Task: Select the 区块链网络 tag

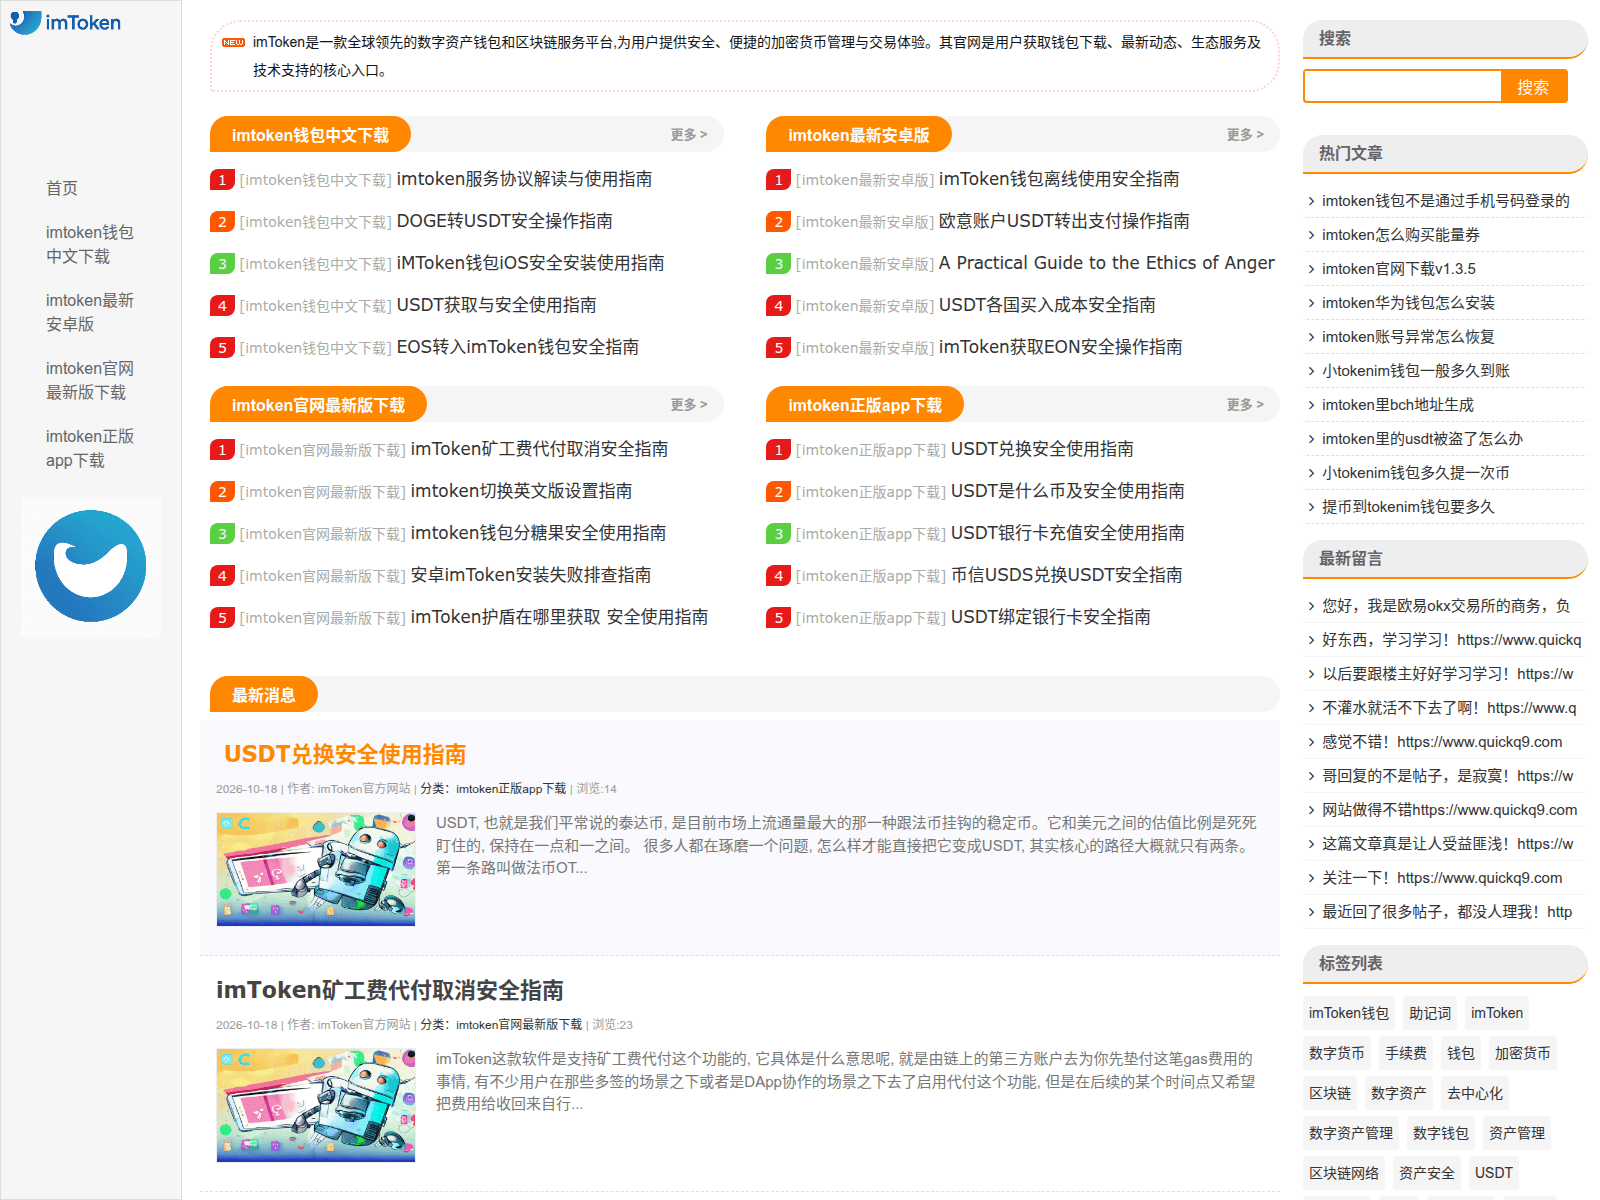Action: click(1344, 1173)
